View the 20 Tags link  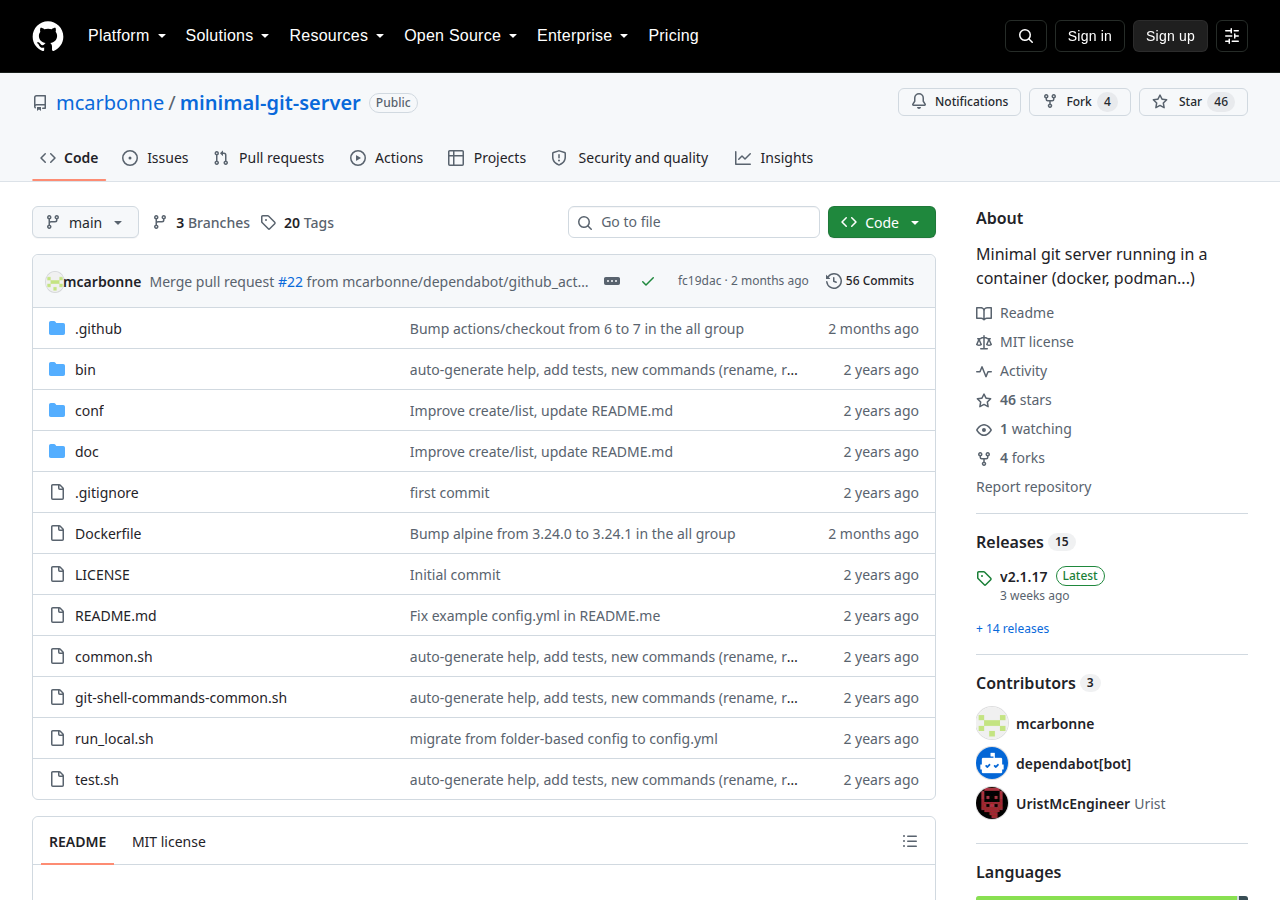[297, 223]
